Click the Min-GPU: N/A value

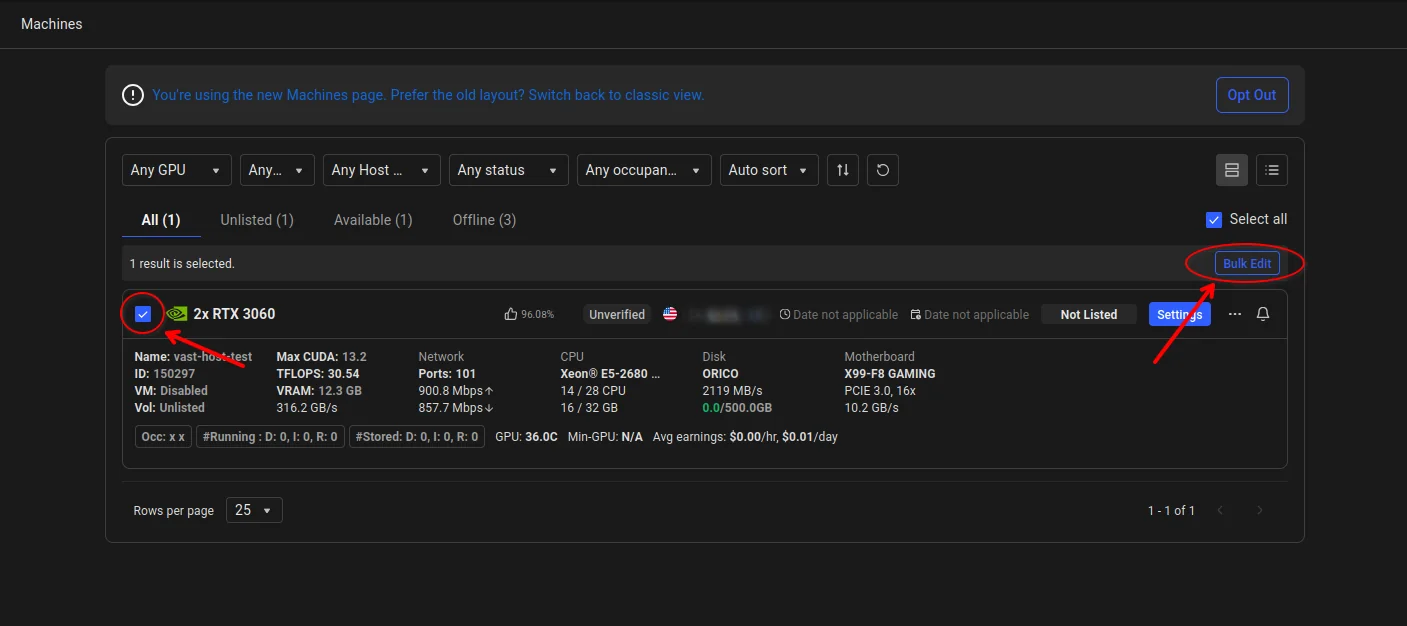[605, 437]
